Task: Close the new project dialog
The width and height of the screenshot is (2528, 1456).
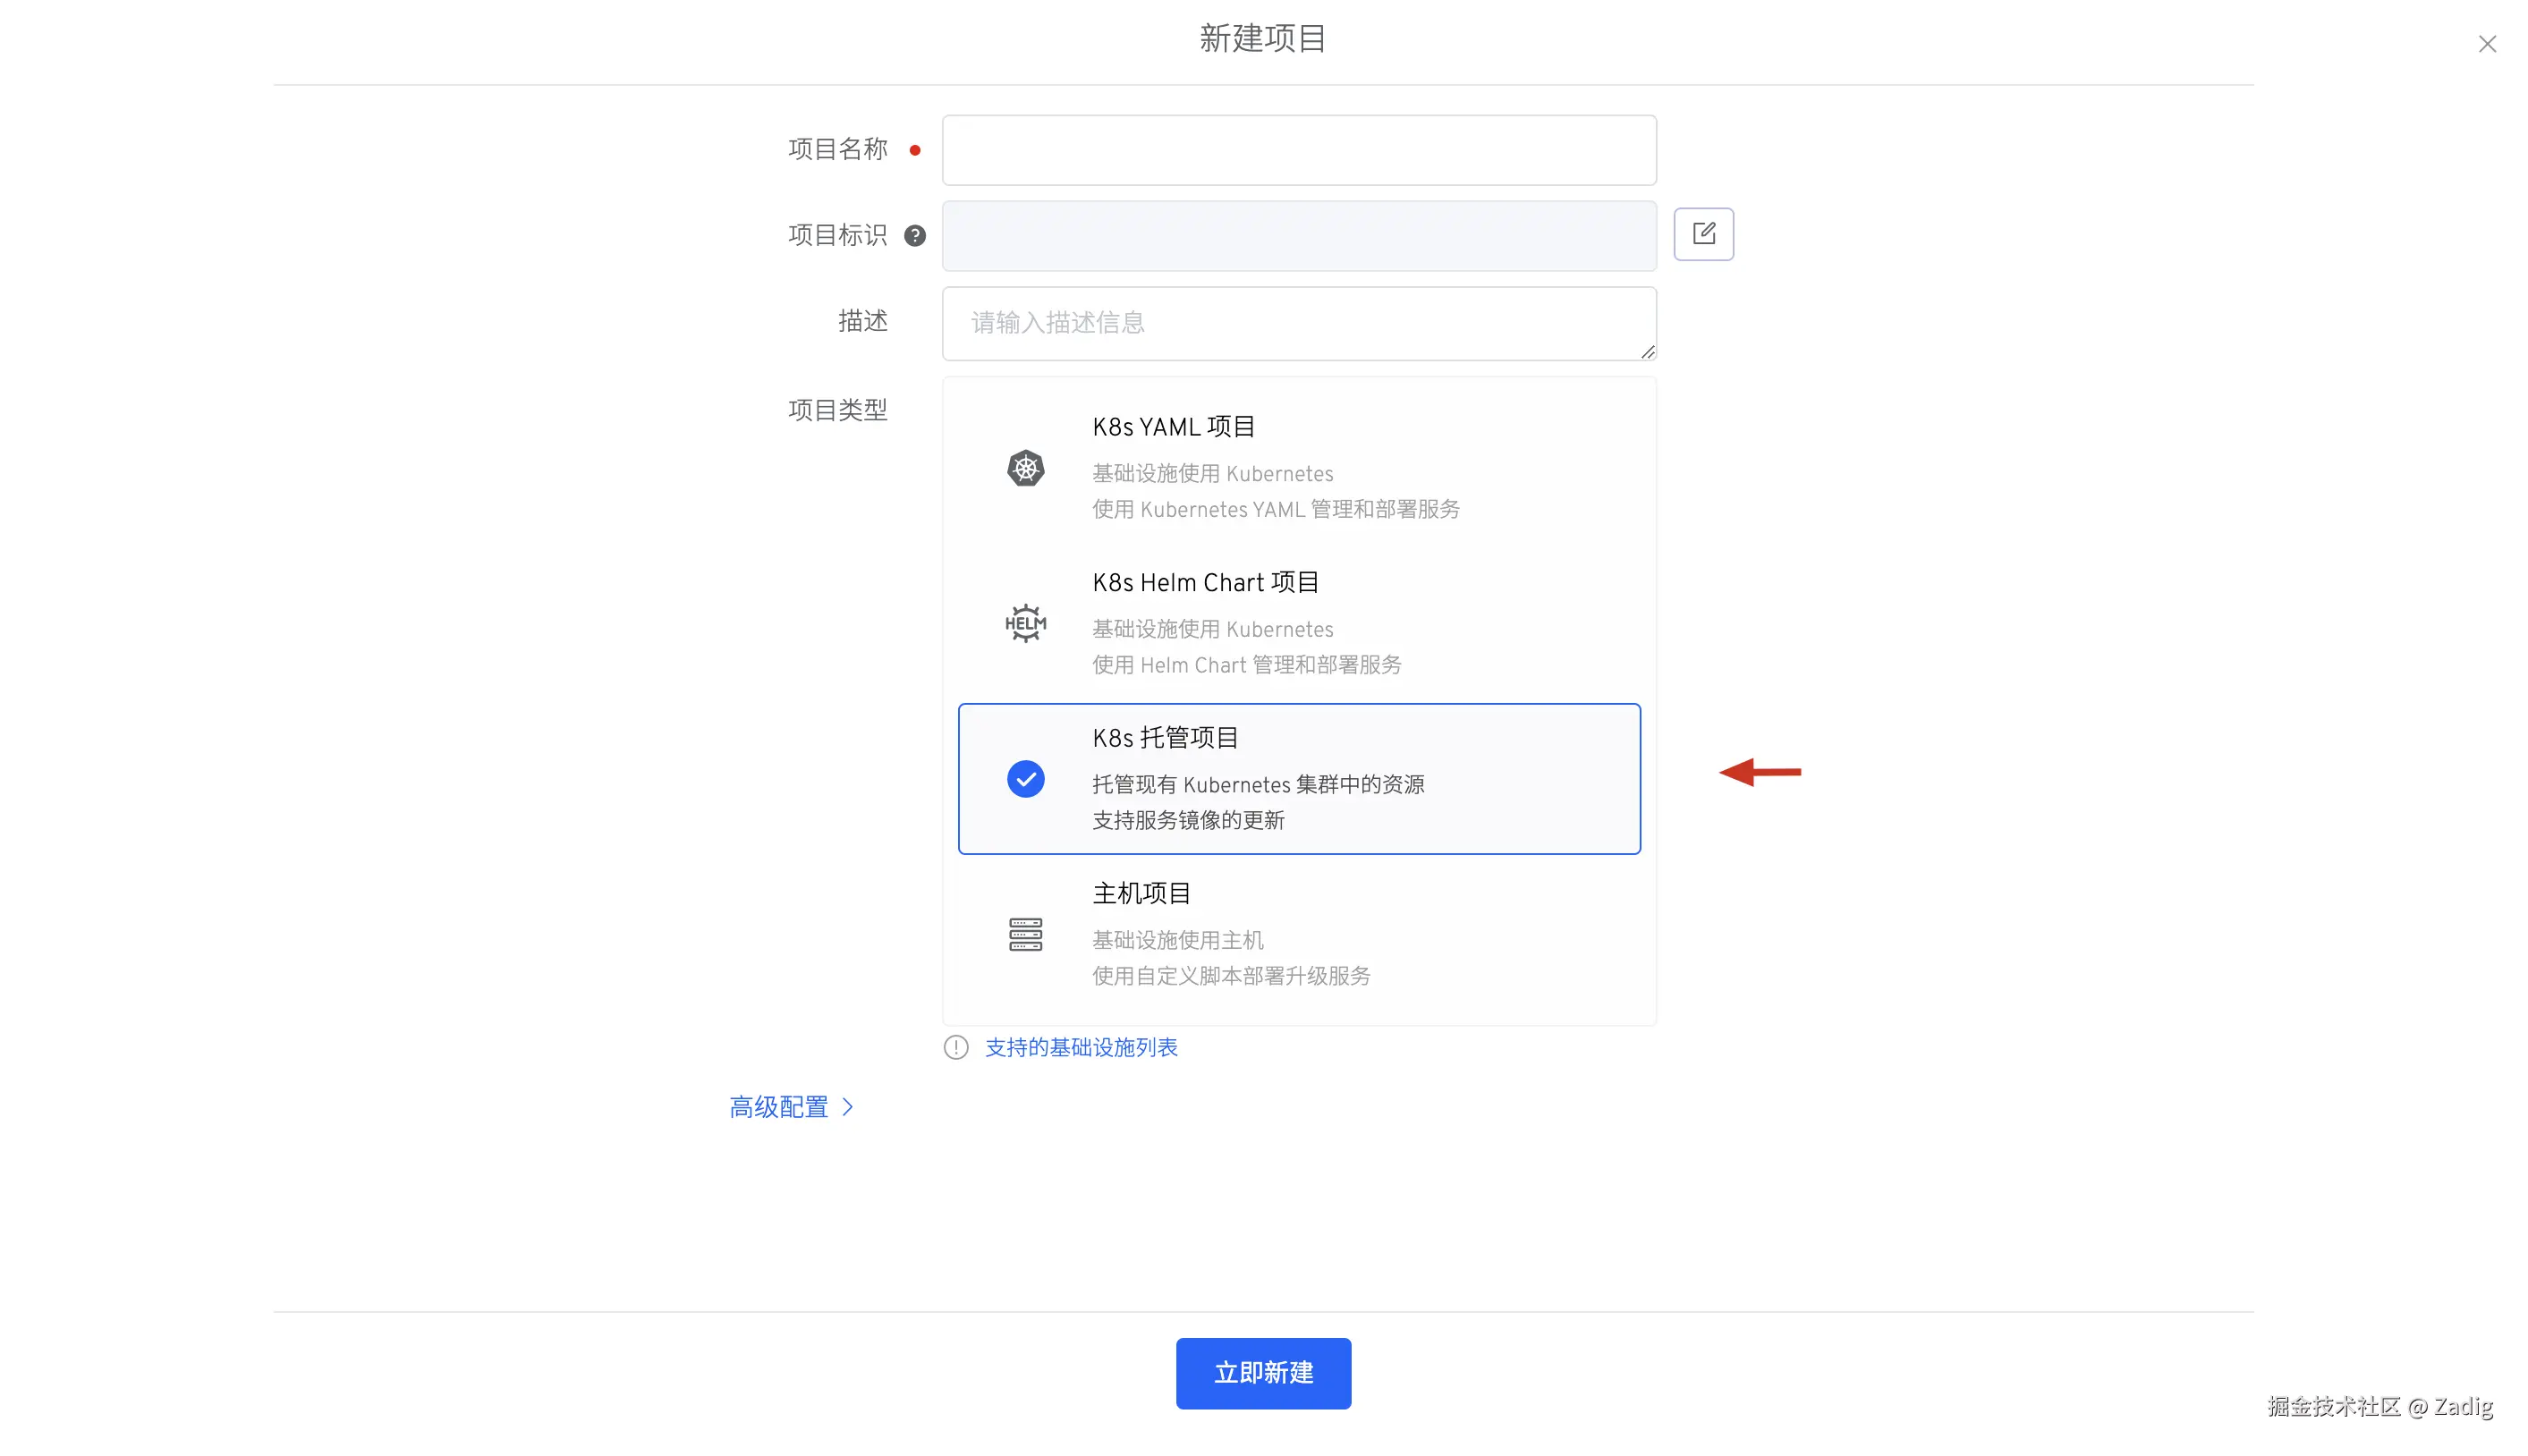Action: click(x=2487, y=44)
